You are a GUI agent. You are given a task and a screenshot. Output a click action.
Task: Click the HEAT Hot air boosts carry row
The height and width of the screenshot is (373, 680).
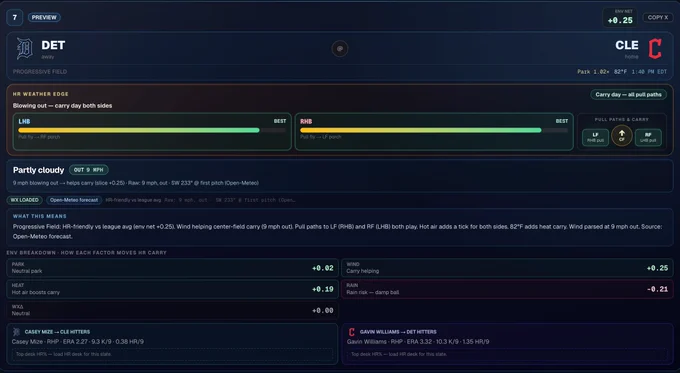click(173, 289)
